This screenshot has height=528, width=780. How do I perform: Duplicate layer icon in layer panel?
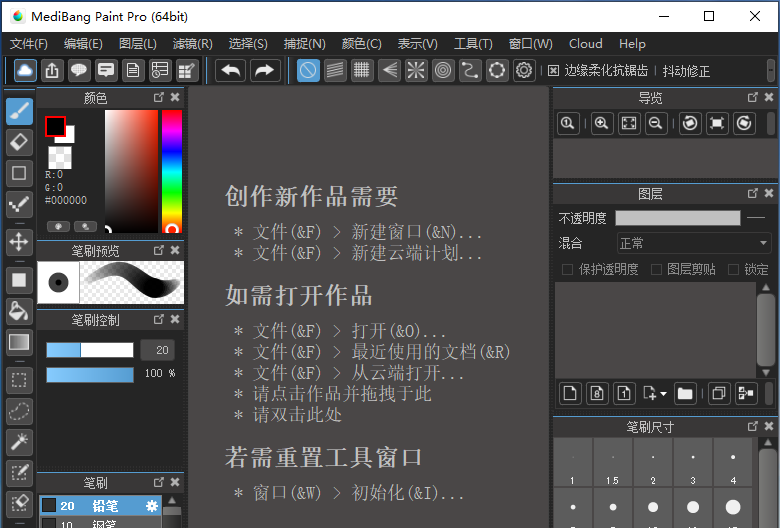[x=719, y=394]
